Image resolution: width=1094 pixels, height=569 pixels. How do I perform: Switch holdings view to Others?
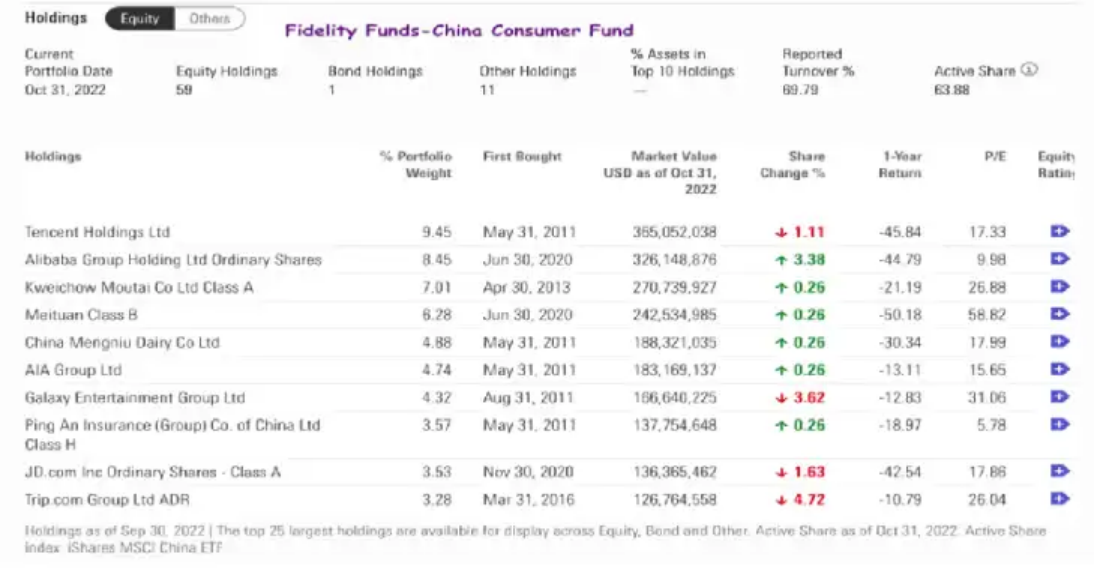coord(209,19)
